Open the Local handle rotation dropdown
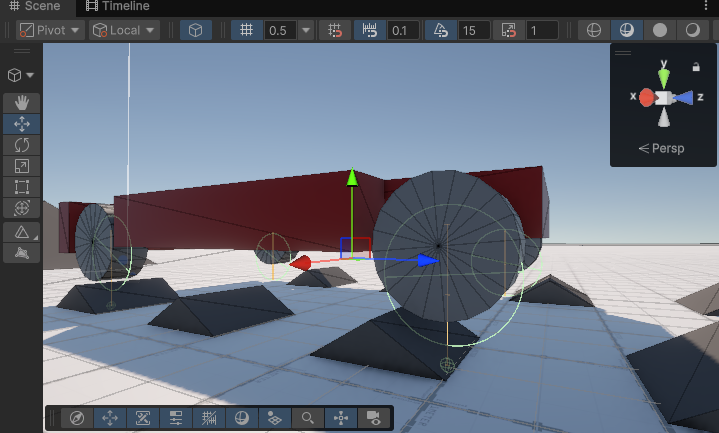Screen dimensions: 719x433 pos(124,30)
